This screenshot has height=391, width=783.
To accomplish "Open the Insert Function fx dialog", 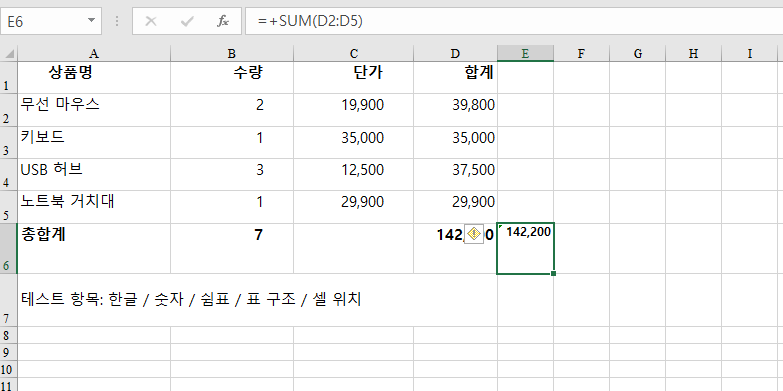I will (x=223, y=21).
